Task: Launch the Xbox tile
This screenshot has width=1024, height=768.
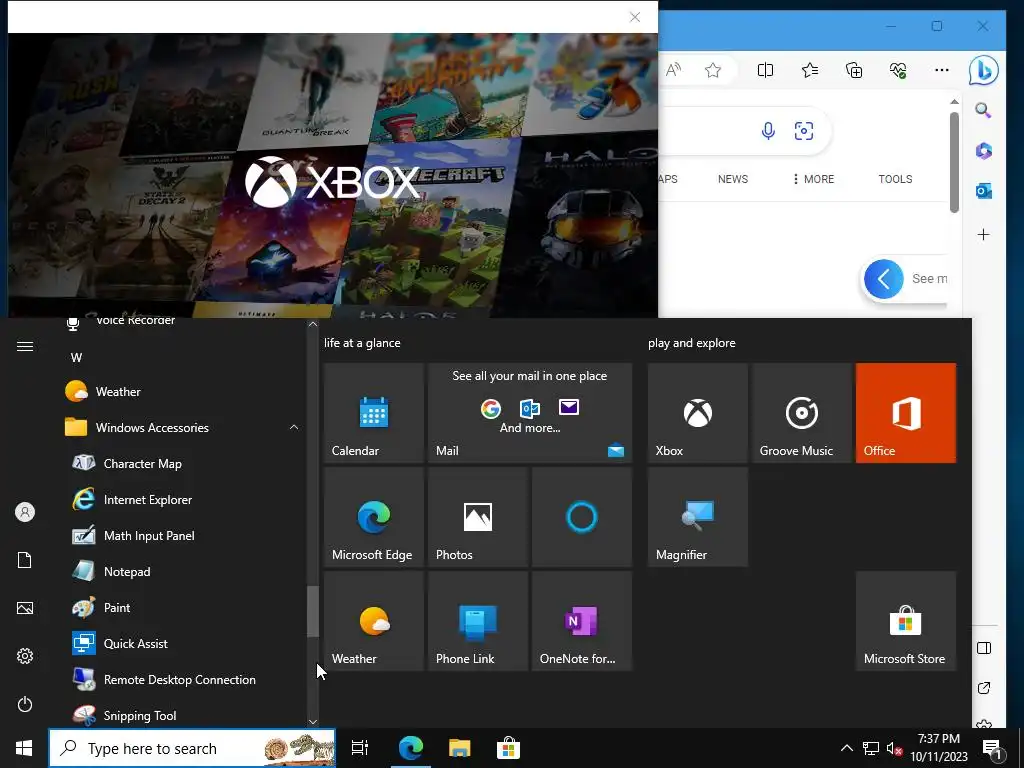Action: pyautogui.click(x=697, y=413)
